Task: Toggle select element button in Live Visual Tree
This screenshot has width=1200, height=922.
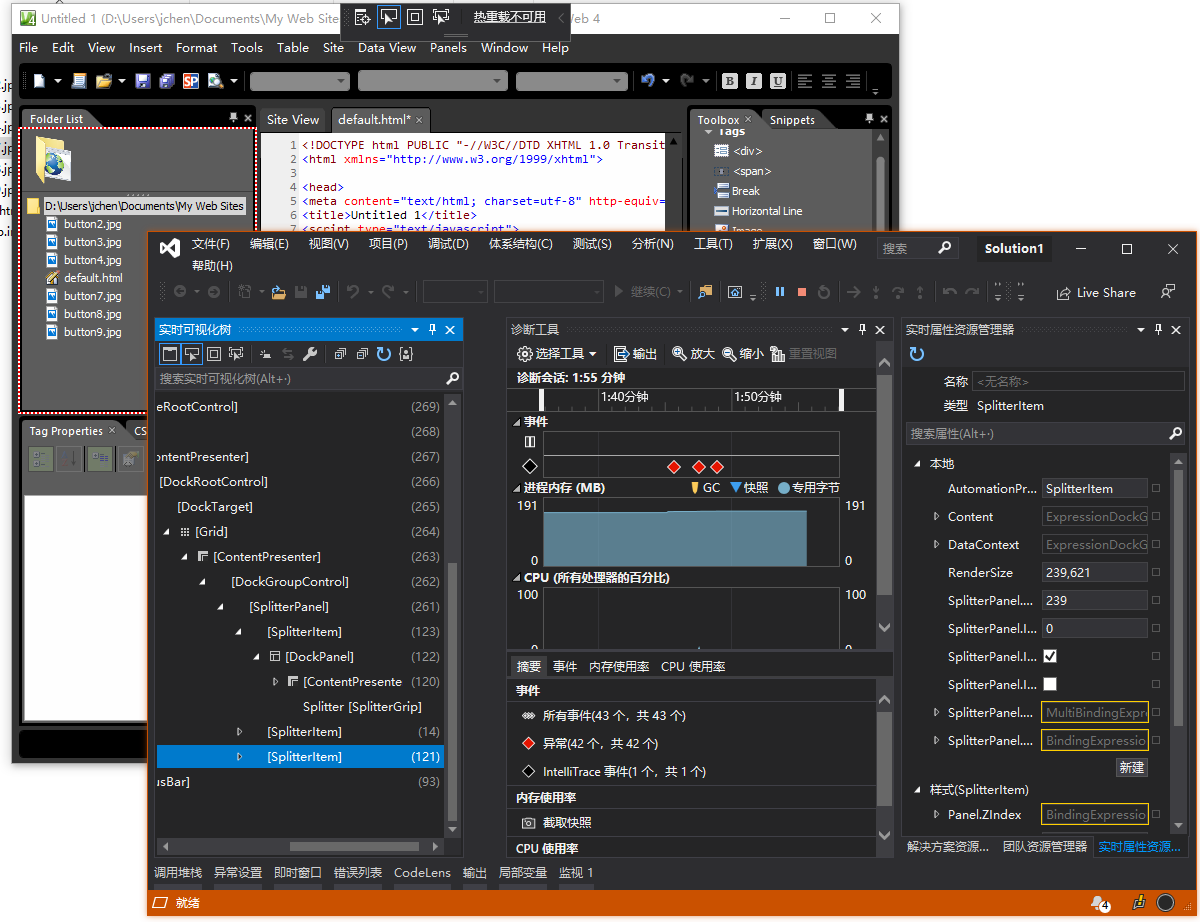Action: point(192,354)
